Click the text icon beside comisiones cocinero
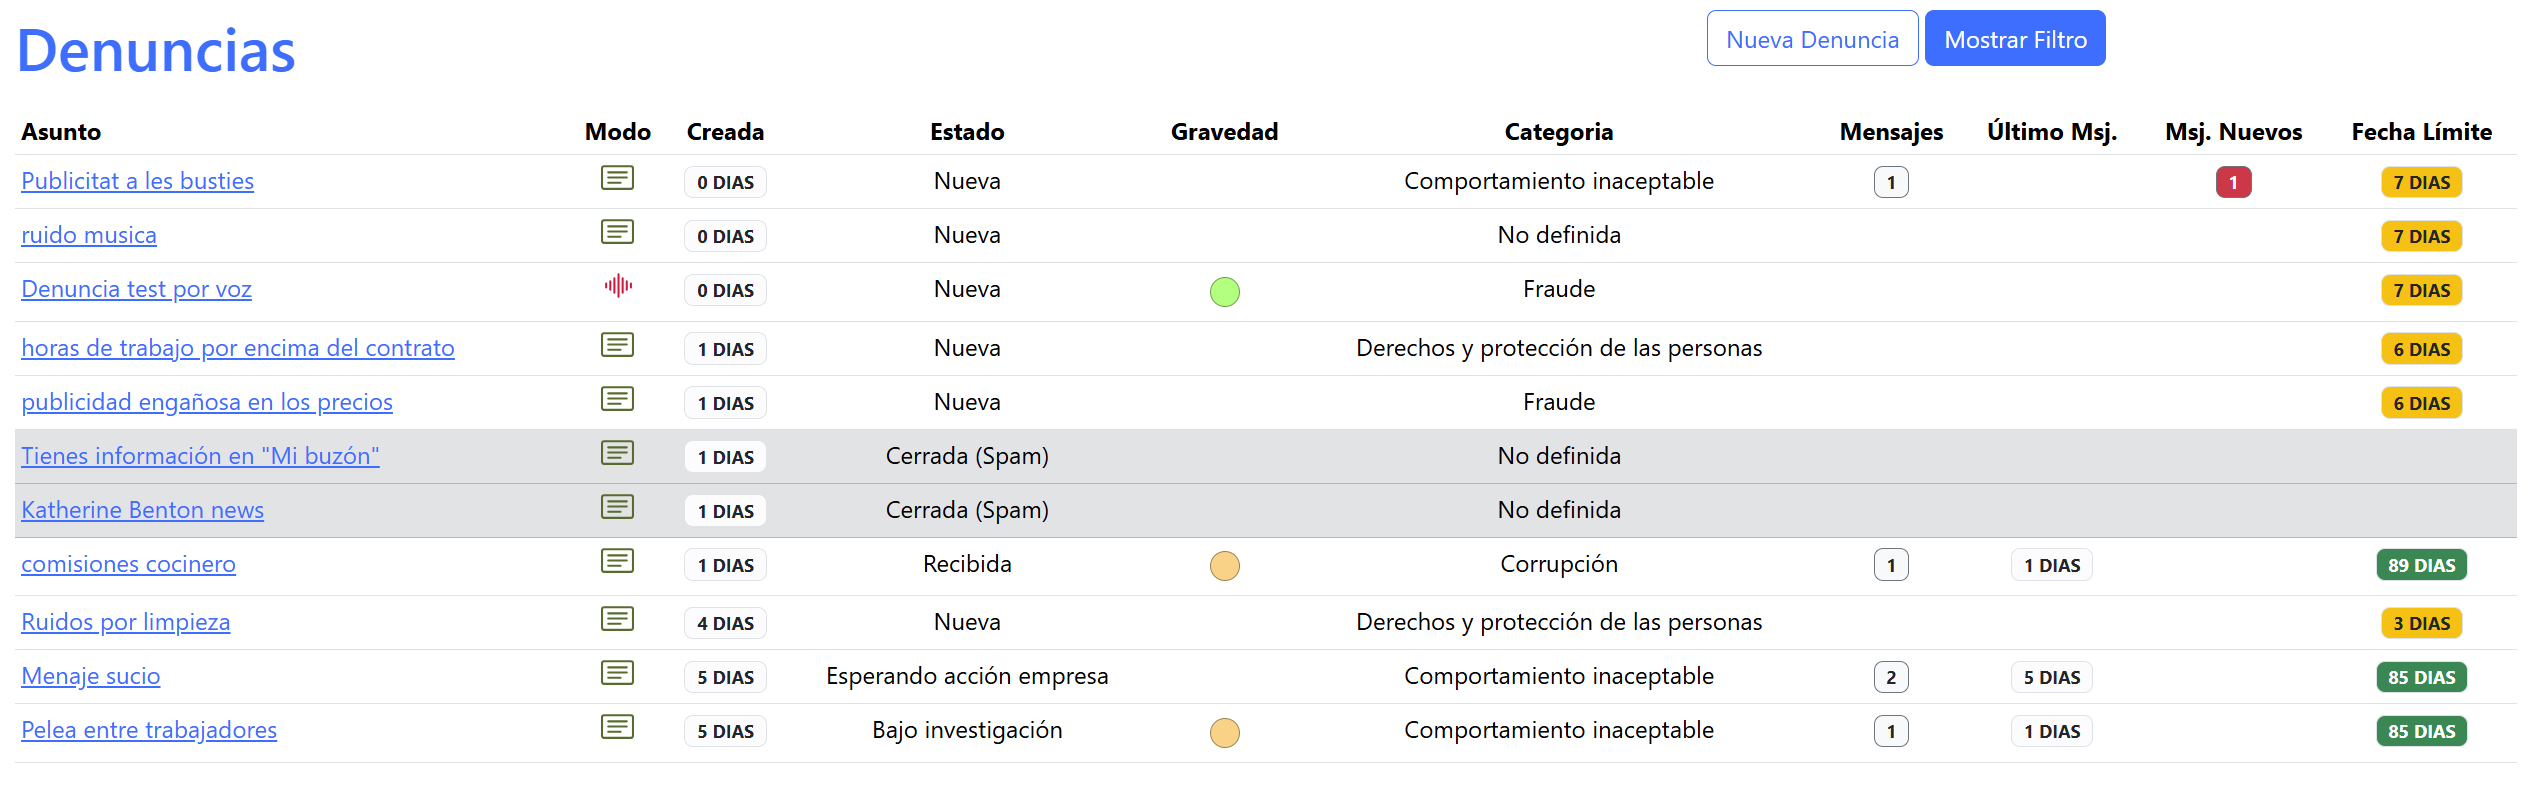2535x800 pixels. tap(617, 561)
